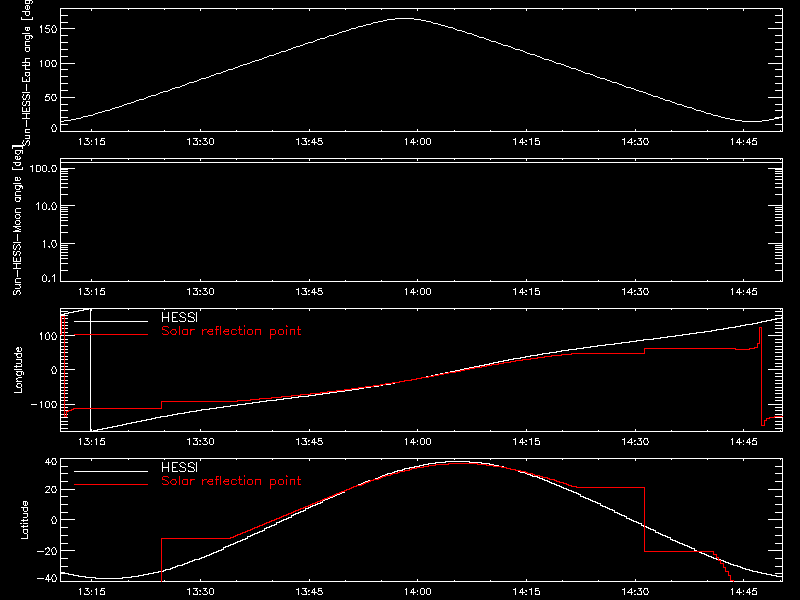Select the 100 tick on Longitude axis

(x=47, y=336)
